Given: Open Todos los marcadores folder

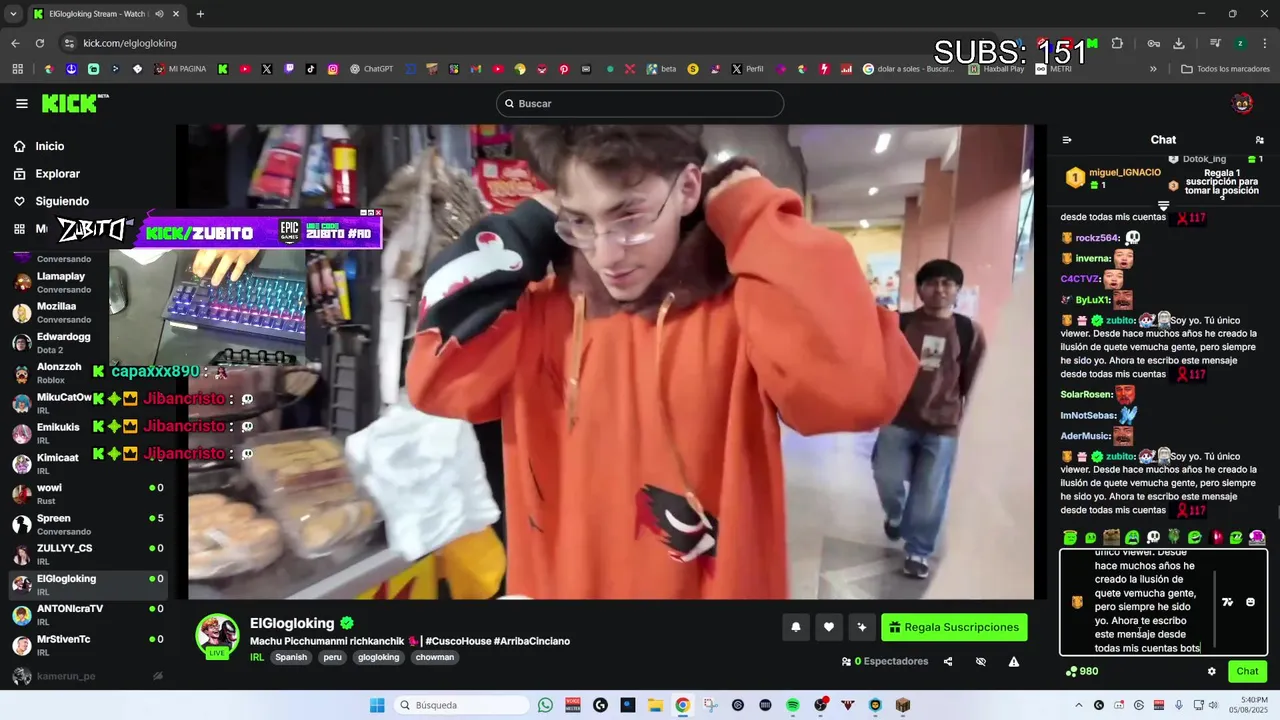Looking at the screenshot, I should [x=1225, y=69].
